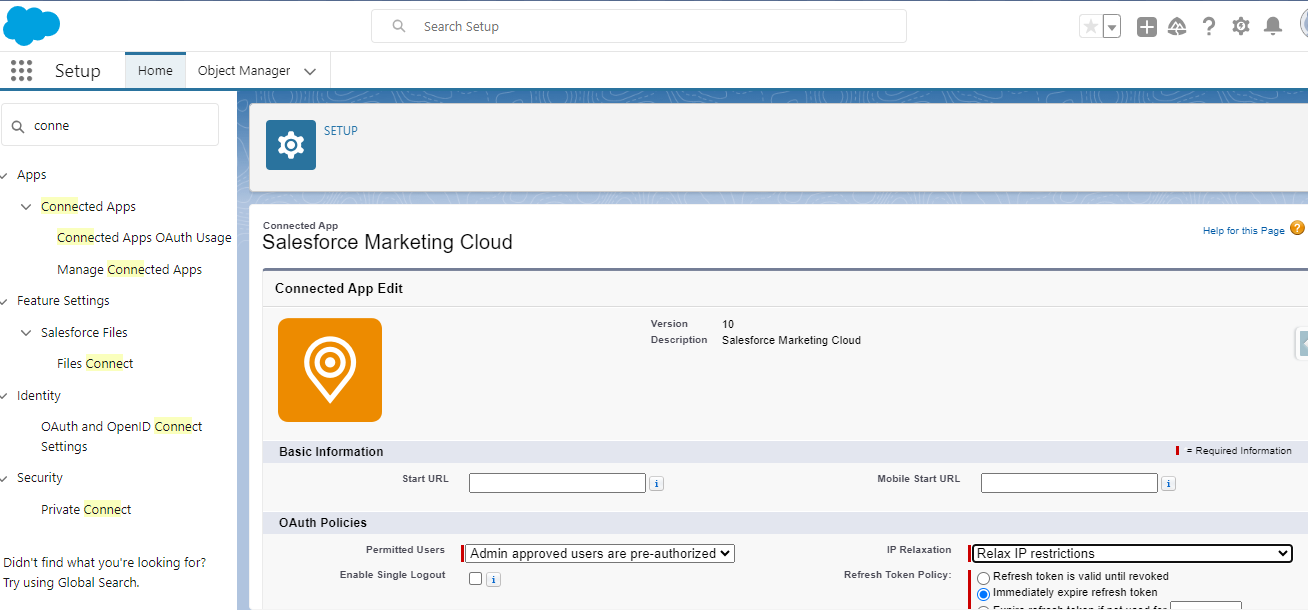This screenshot has height=610, width=1308.
Task: Open Setup notifications bell
Action: coord(1272,25)
